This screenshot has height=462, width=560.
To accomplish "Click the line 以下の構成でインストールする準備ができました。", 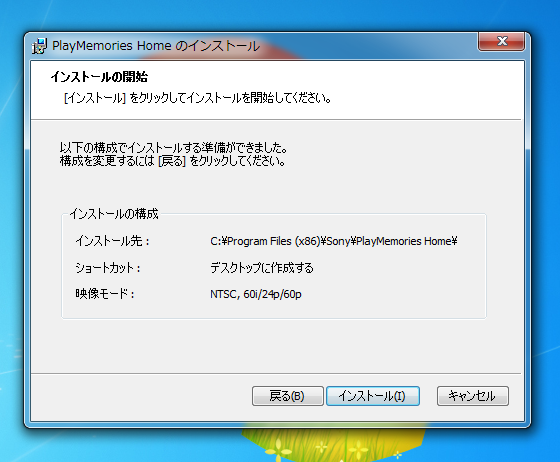I will point(174,147).
